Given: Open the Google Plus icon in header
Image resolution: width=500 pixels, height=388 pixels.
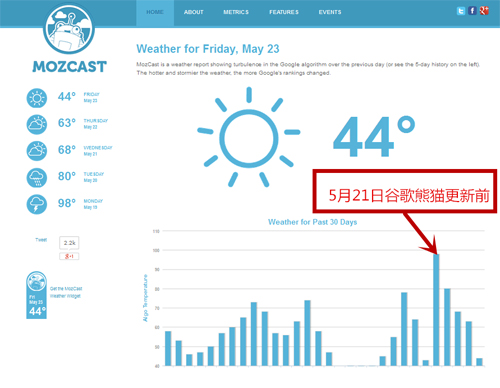Looking at the screenshot, I should click(484, 11).
